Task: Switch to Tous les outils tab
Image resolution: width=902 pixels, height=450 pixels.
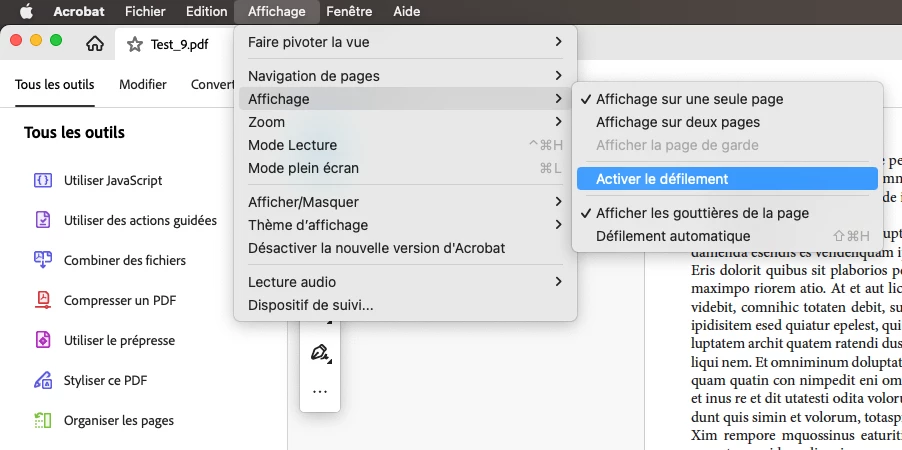Action: point(55,85)
